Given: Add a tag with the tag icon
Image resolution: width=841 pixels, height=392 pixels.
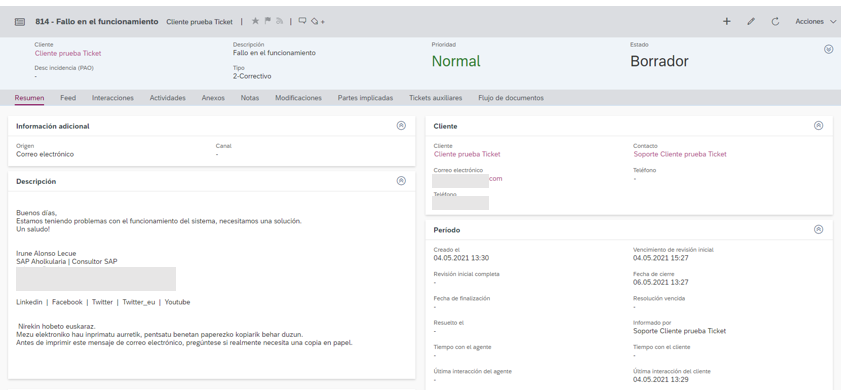Looking at the screenshot, I should click(318, 21).
